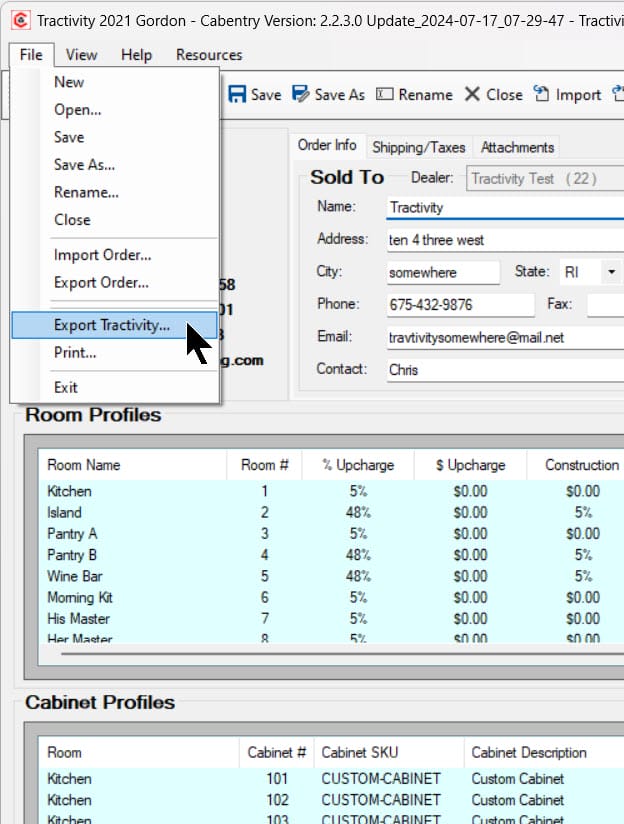The image size is (624, 824).
Task: Click the Phone number field
Action: tap(461, 305)
